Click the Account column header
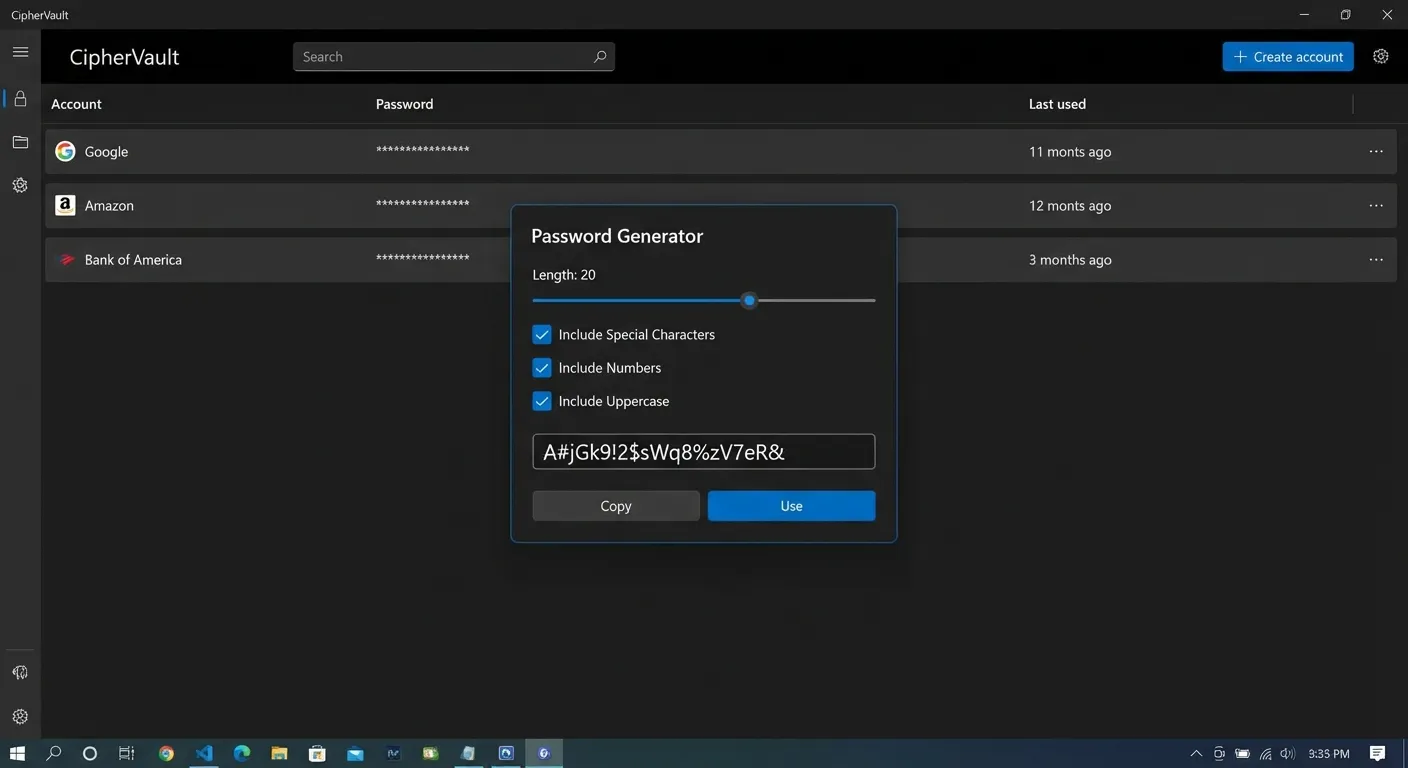Screen dimensions: 1408x768 pos(75,103)
